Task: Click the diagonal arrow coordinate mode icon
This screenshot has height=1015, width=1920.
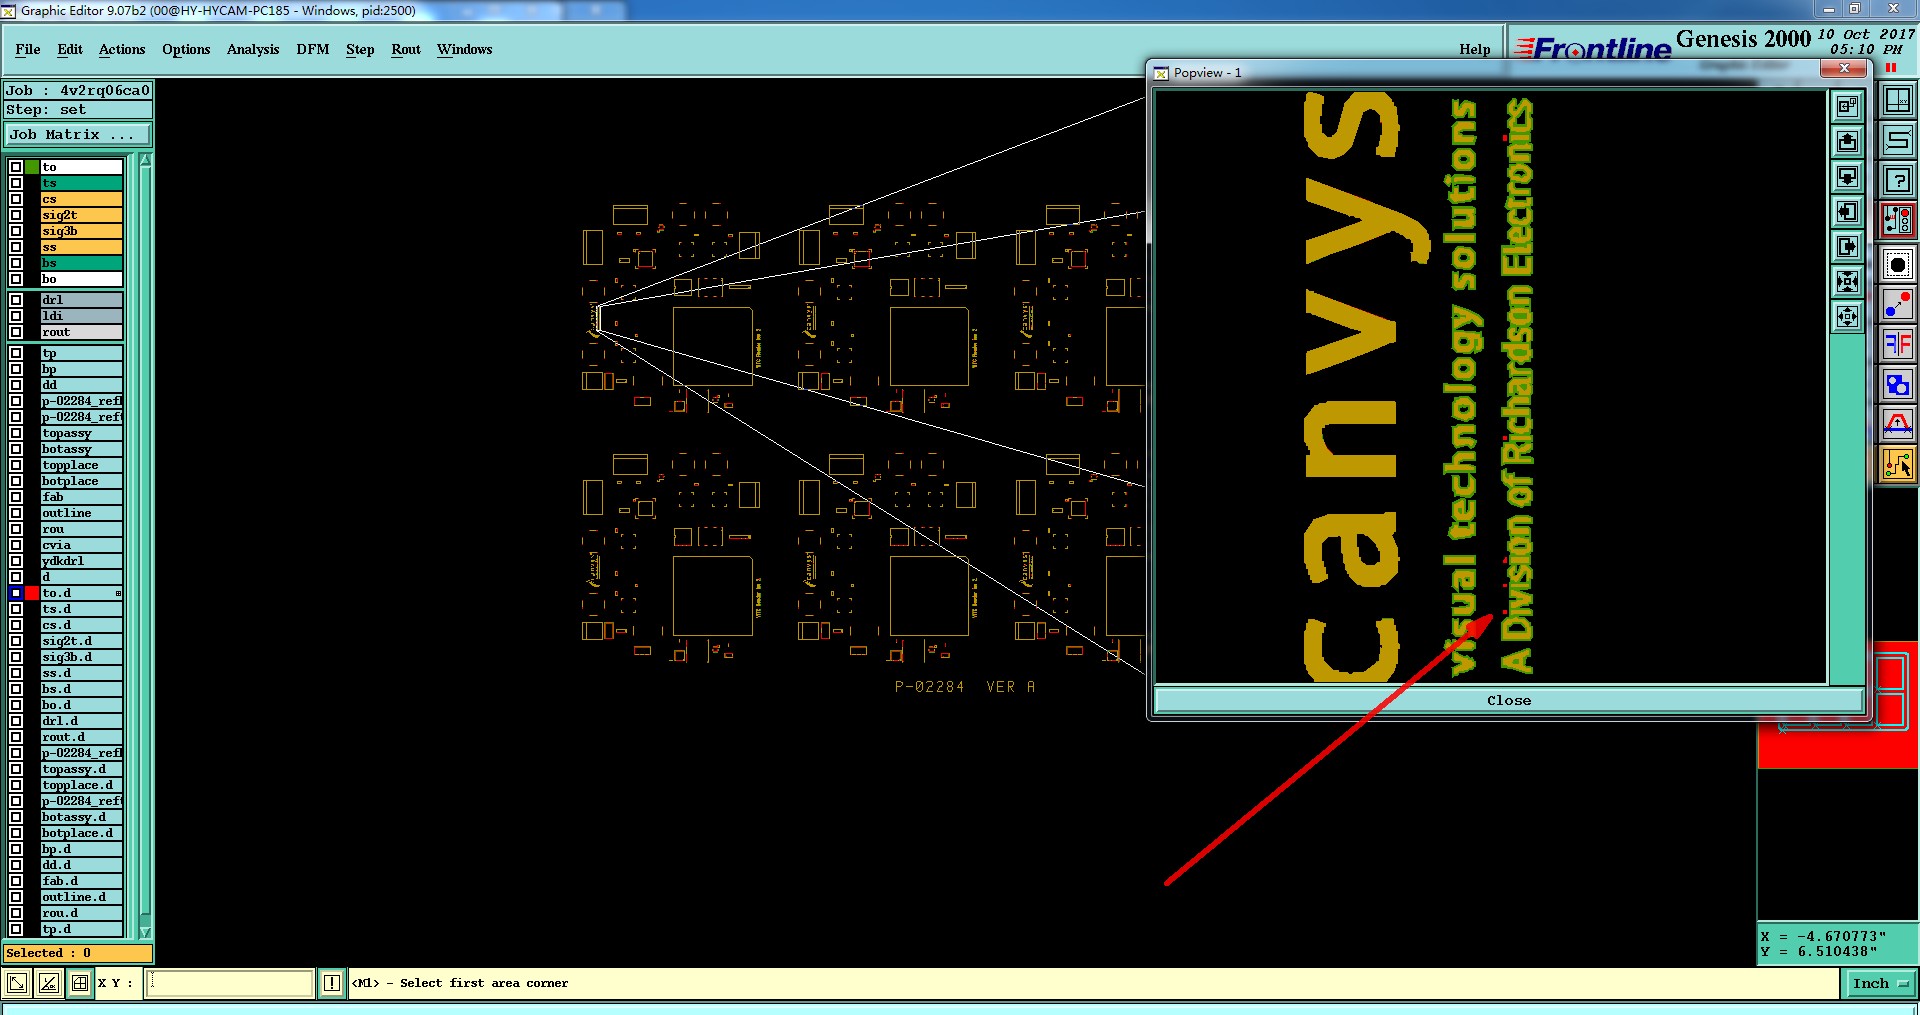Action: coord(17,983)
